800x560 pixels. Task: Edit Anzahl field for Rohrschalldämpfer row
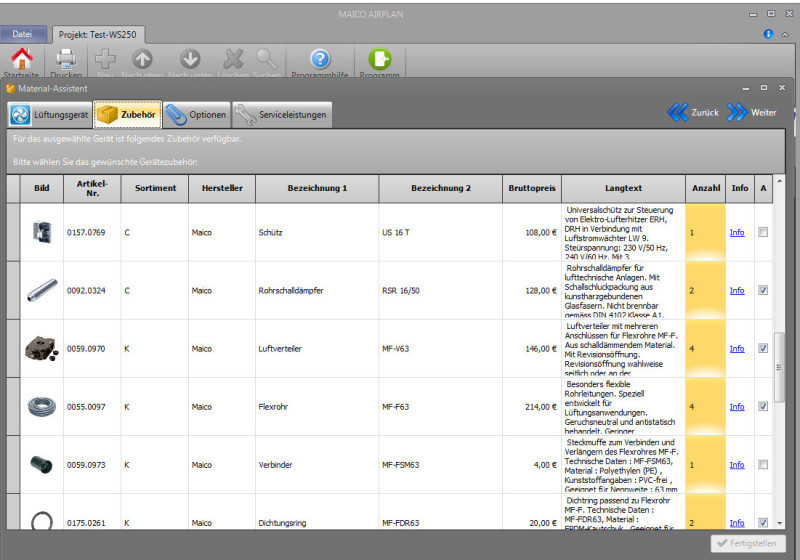coord(705,291)
